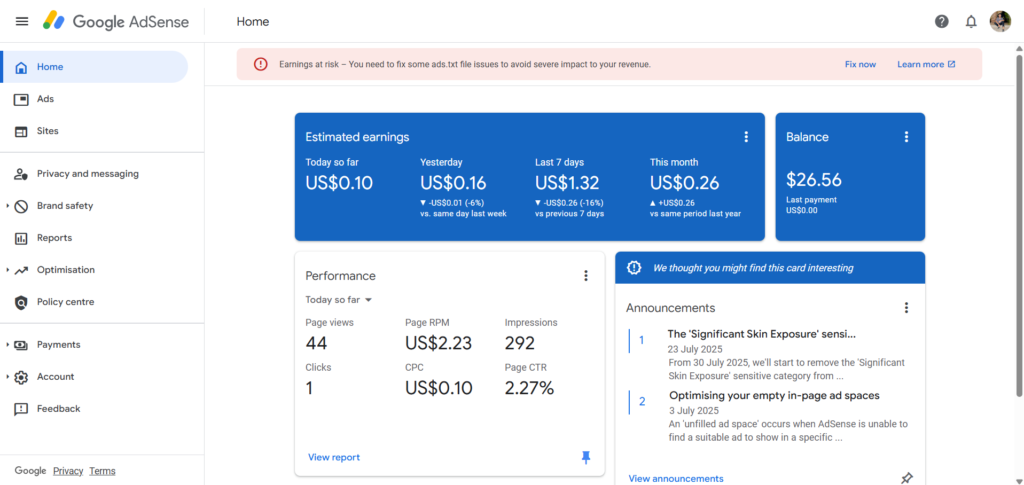Click 'View announcements' link
This screenshot has width=1024, height=485.
676,478
